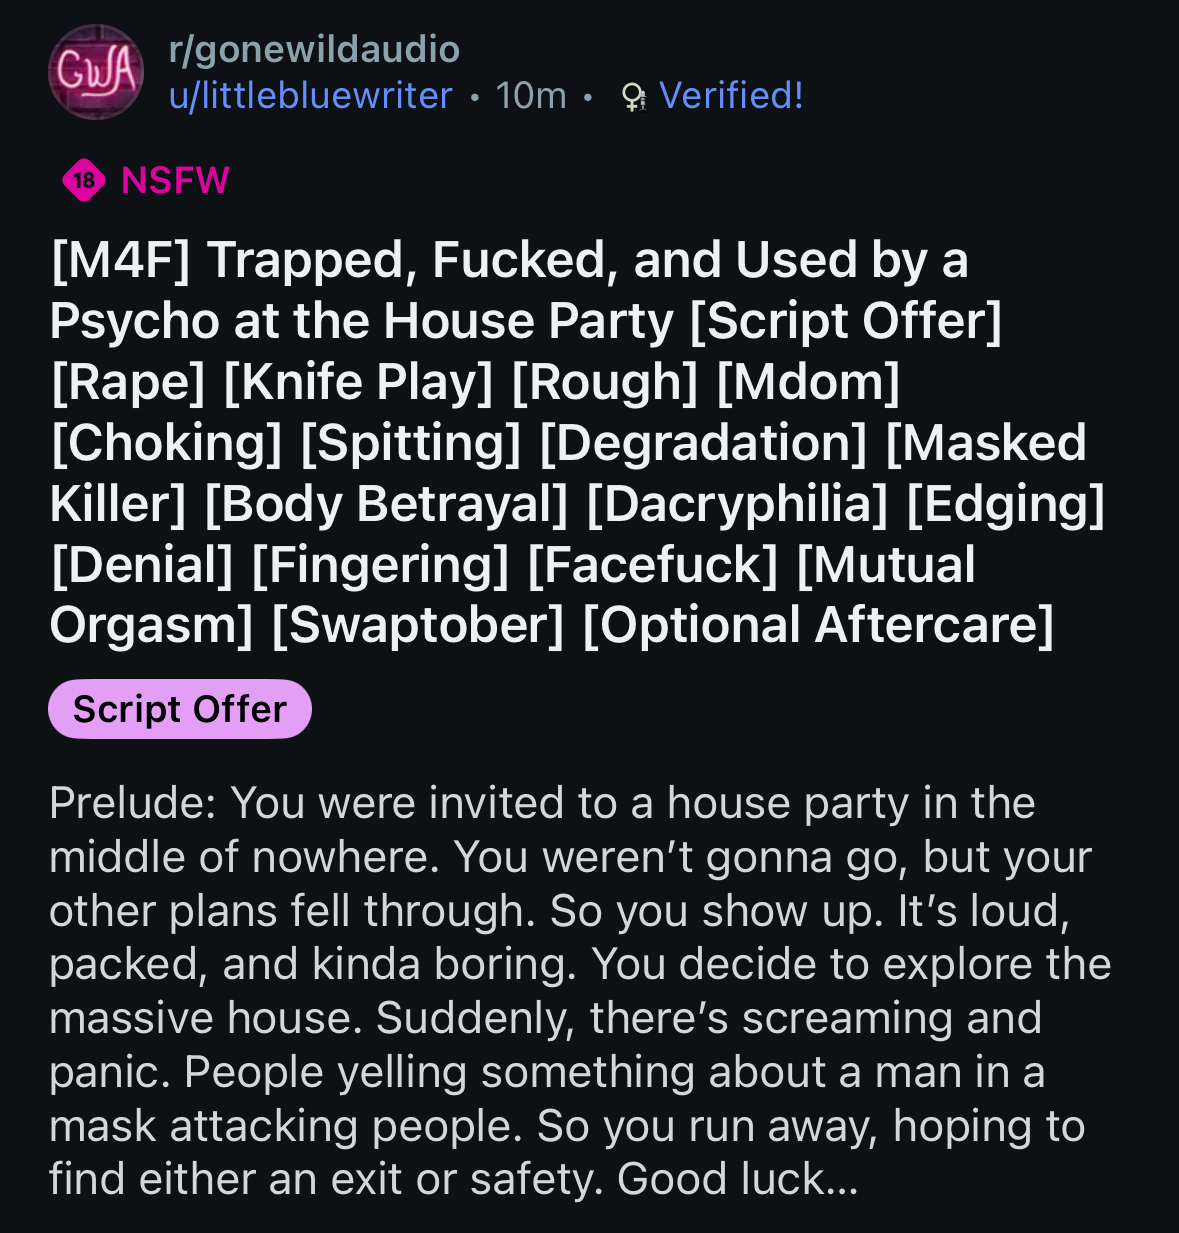Click the pink NSFW label
The height and width of the screenshot is (1233, 1179).
(x=175, y=180)
